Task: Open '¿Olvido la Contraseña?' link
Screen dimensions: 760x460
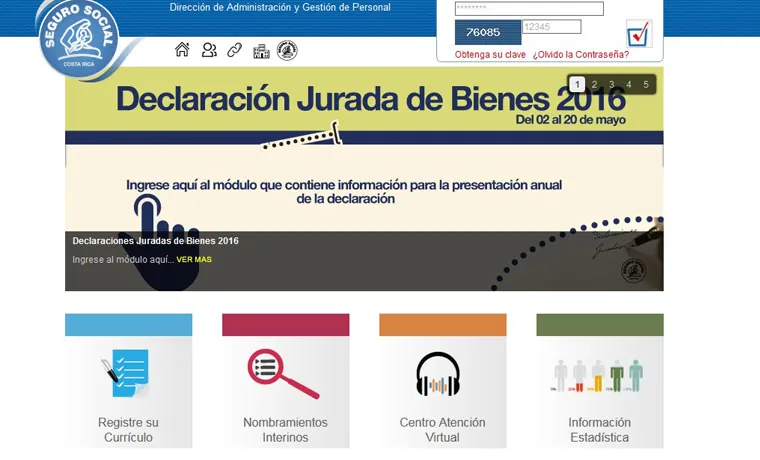Action: click(x=581, y=55)
